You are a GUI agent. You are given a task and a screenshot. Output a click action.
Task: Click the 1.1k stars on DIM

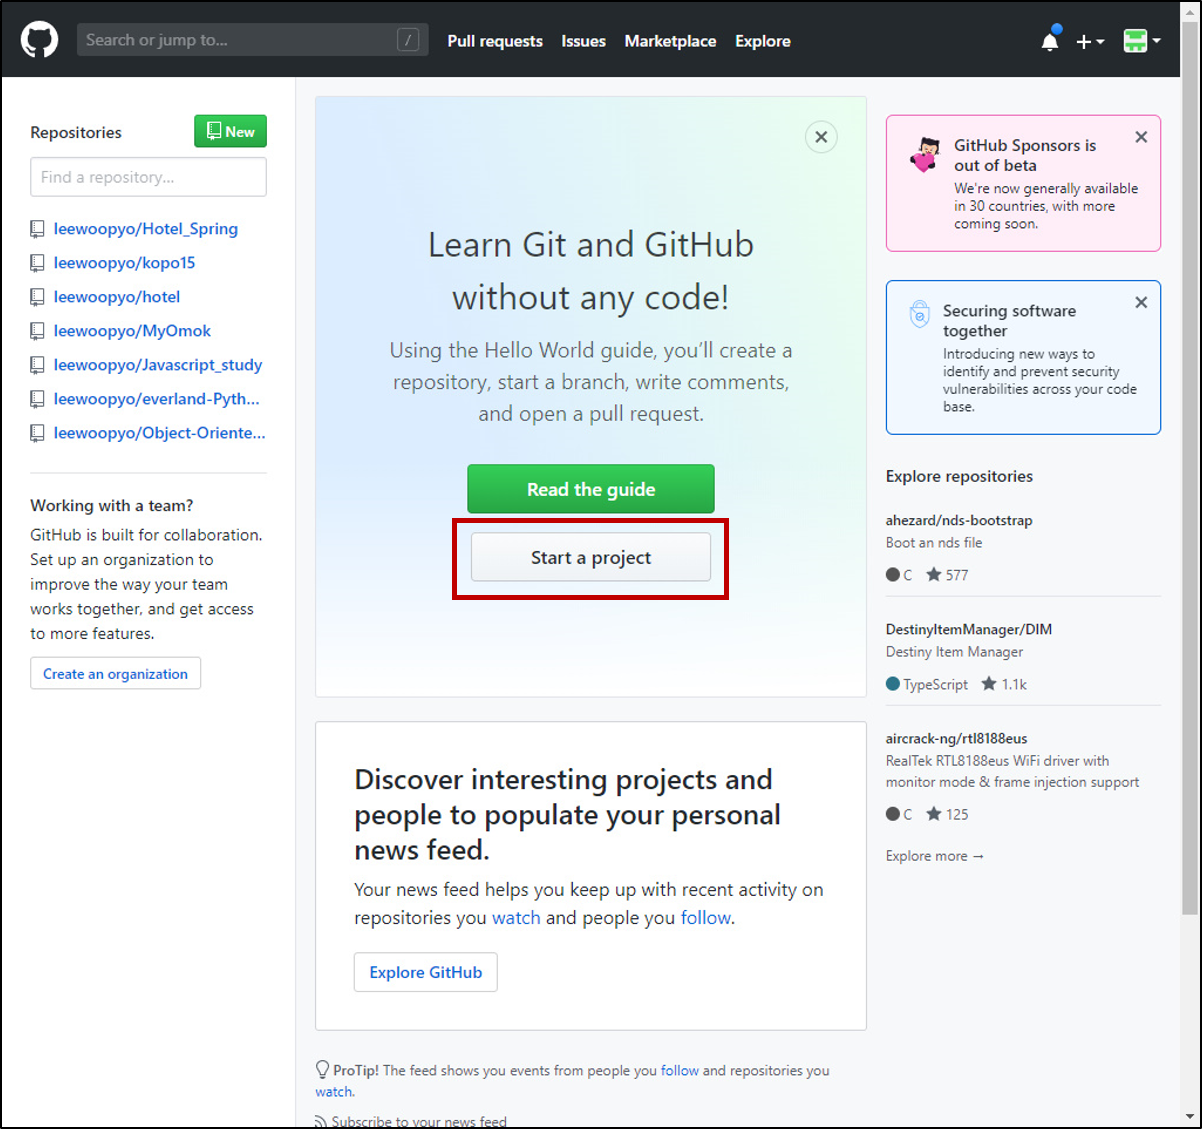1004,684
